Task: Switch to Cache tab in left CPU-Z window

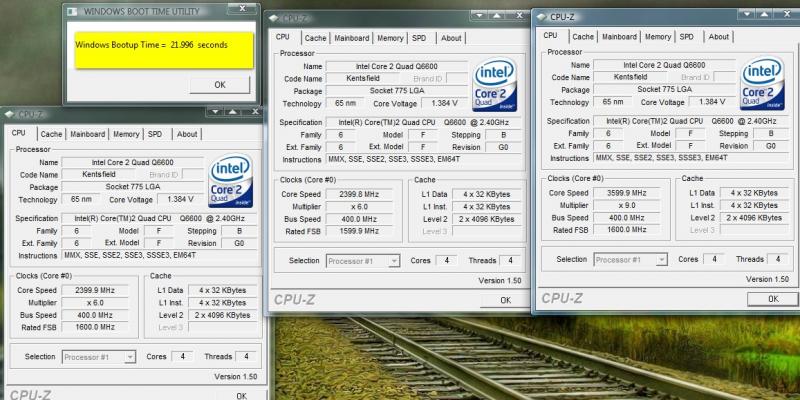Action: [51, 134]
